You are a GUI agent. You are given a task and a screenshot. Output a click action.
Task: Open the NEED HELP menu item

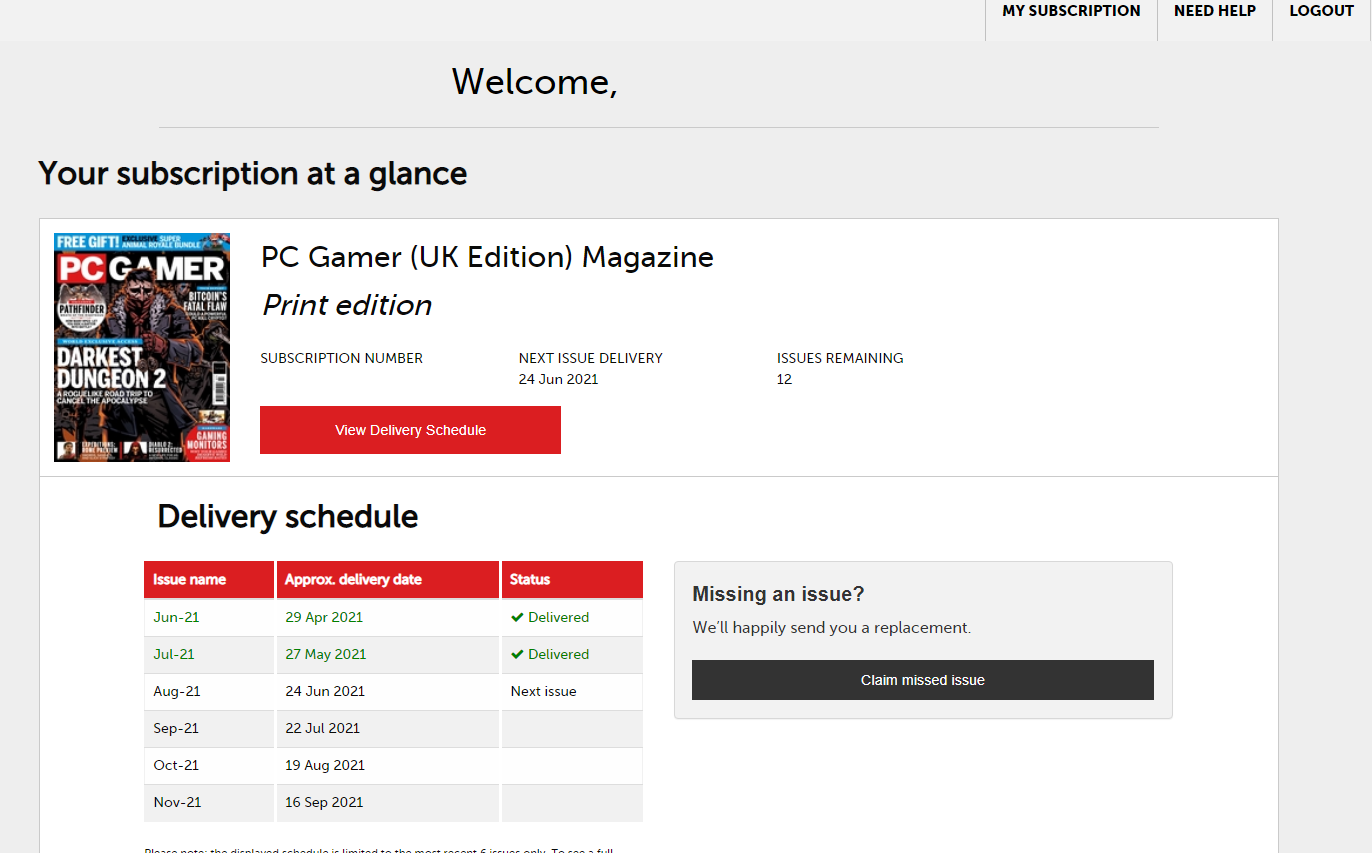(1214, 11)
